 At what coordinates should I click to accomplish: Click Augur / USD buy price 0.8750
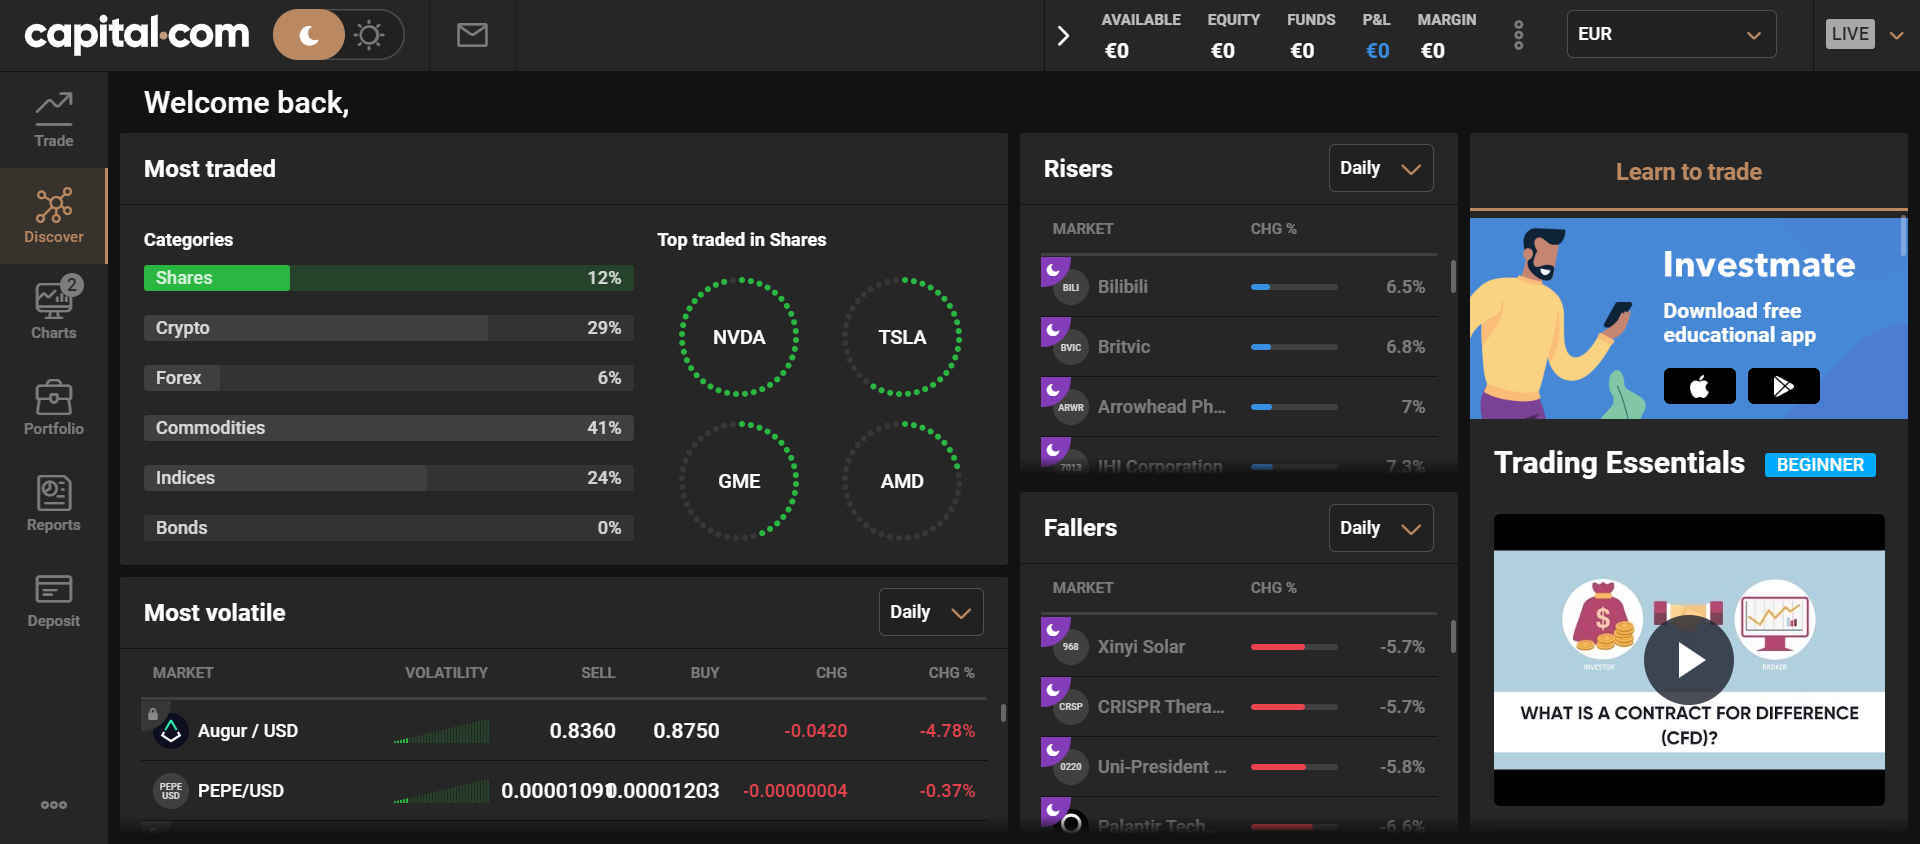tap(686, 731)
